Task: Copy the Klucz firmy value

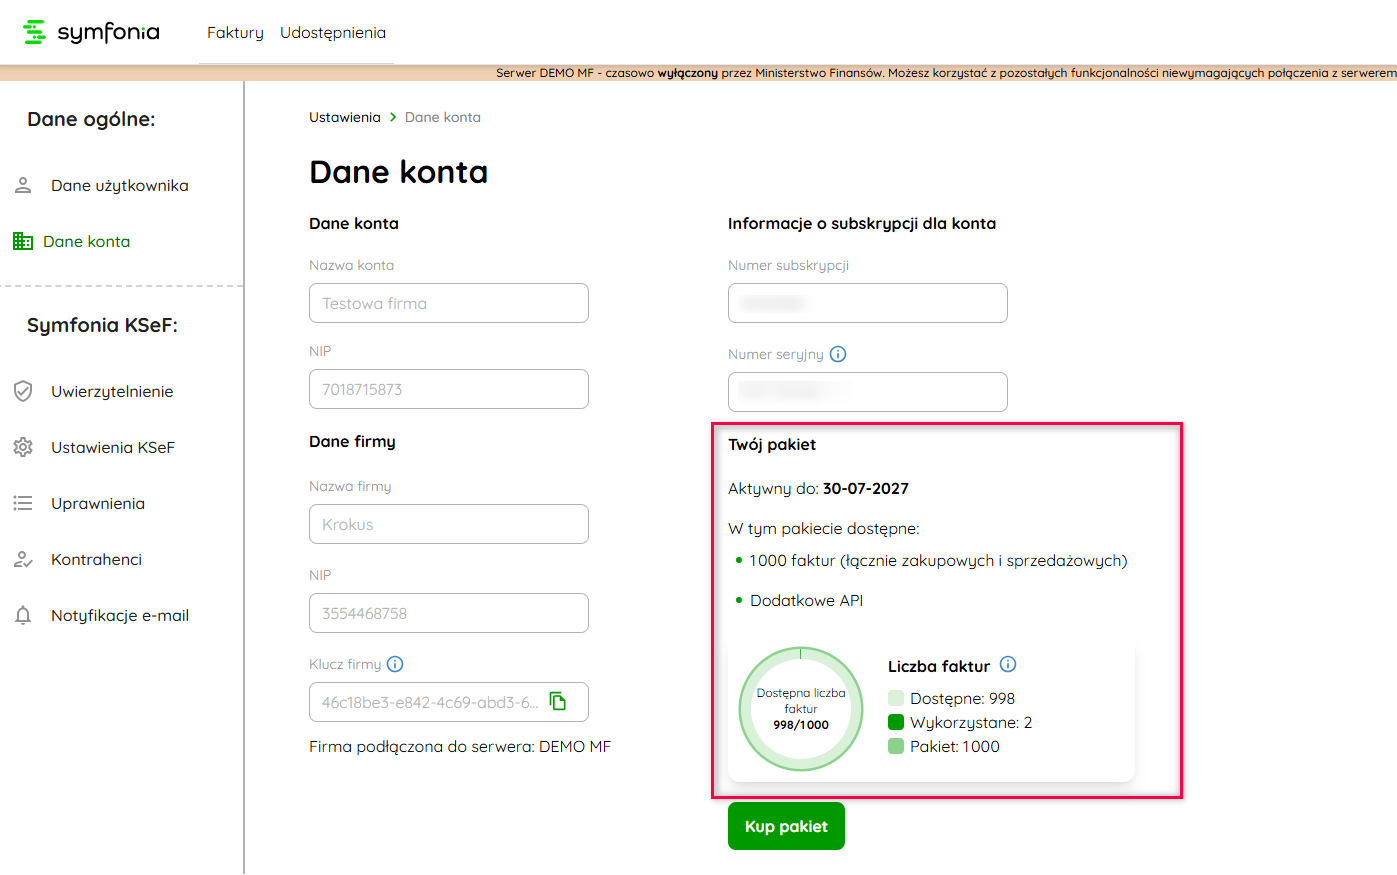Action: point(558,701)
